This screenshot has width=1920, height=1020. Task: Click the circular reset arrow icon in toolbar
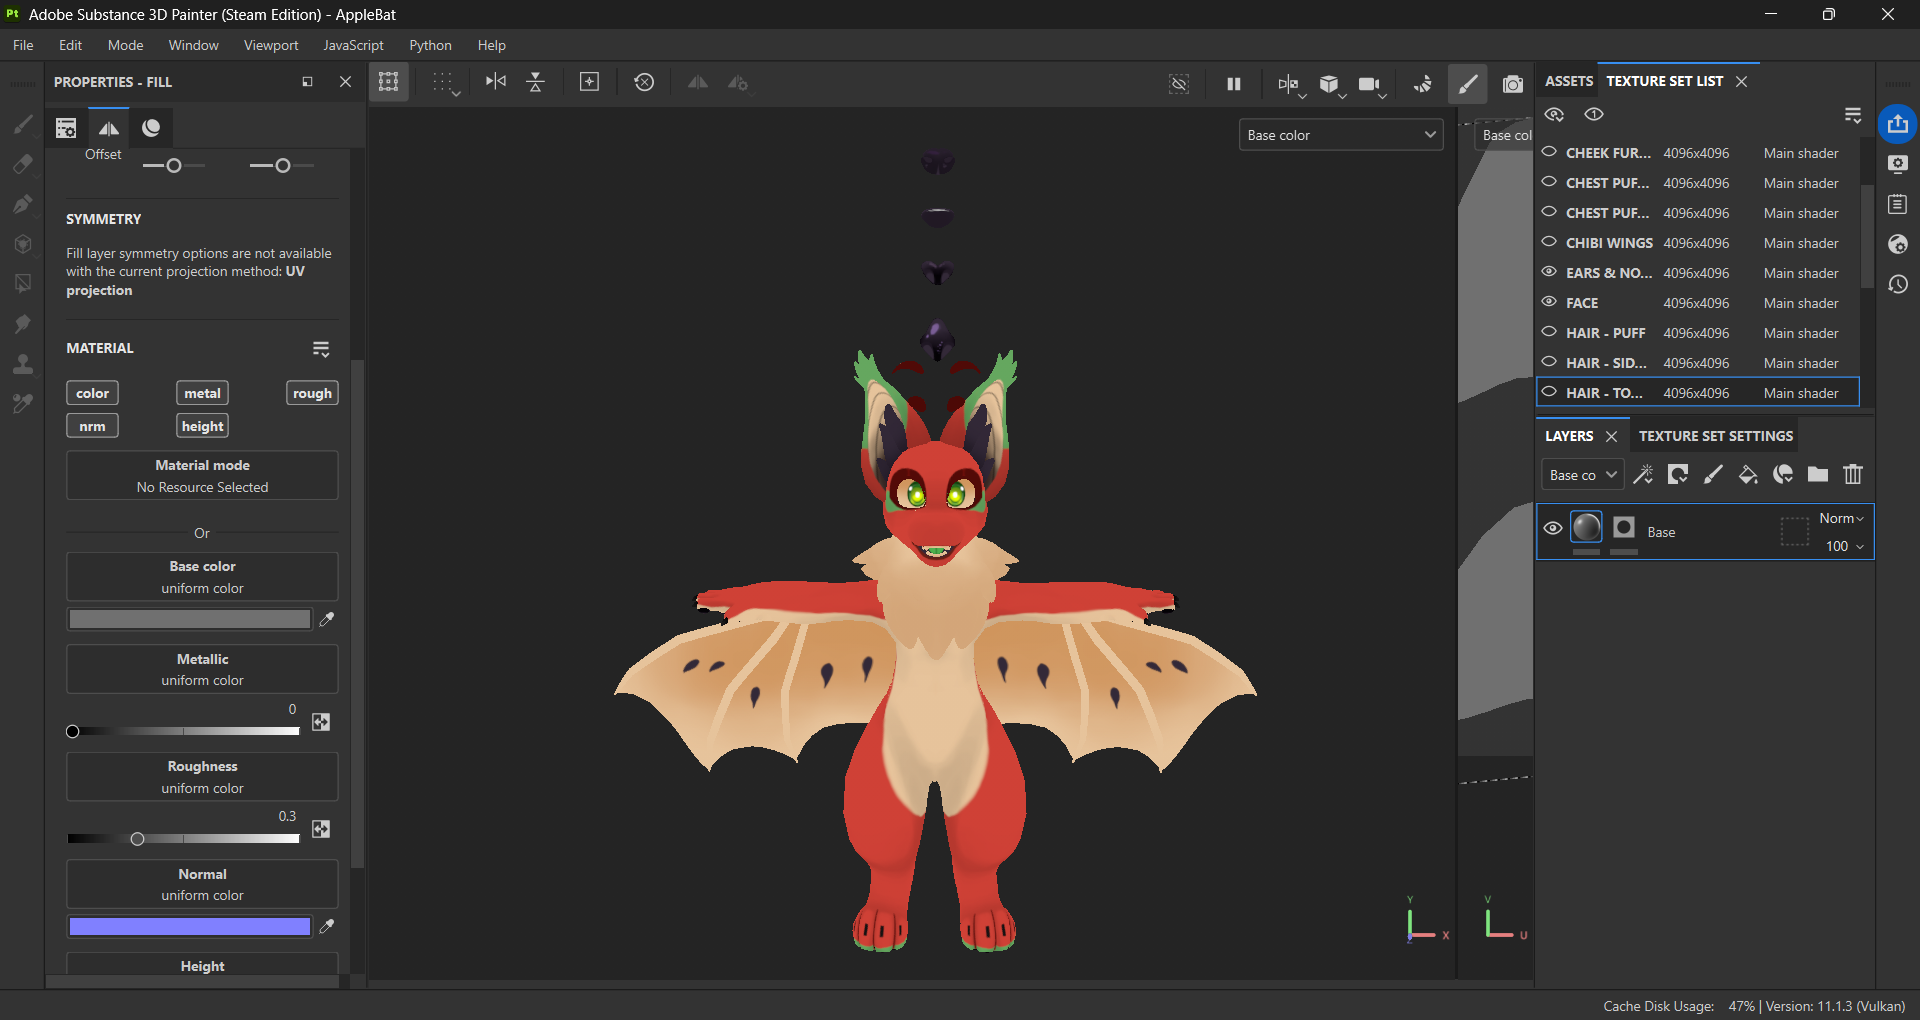pyautogui.click(x=644, y=82)
